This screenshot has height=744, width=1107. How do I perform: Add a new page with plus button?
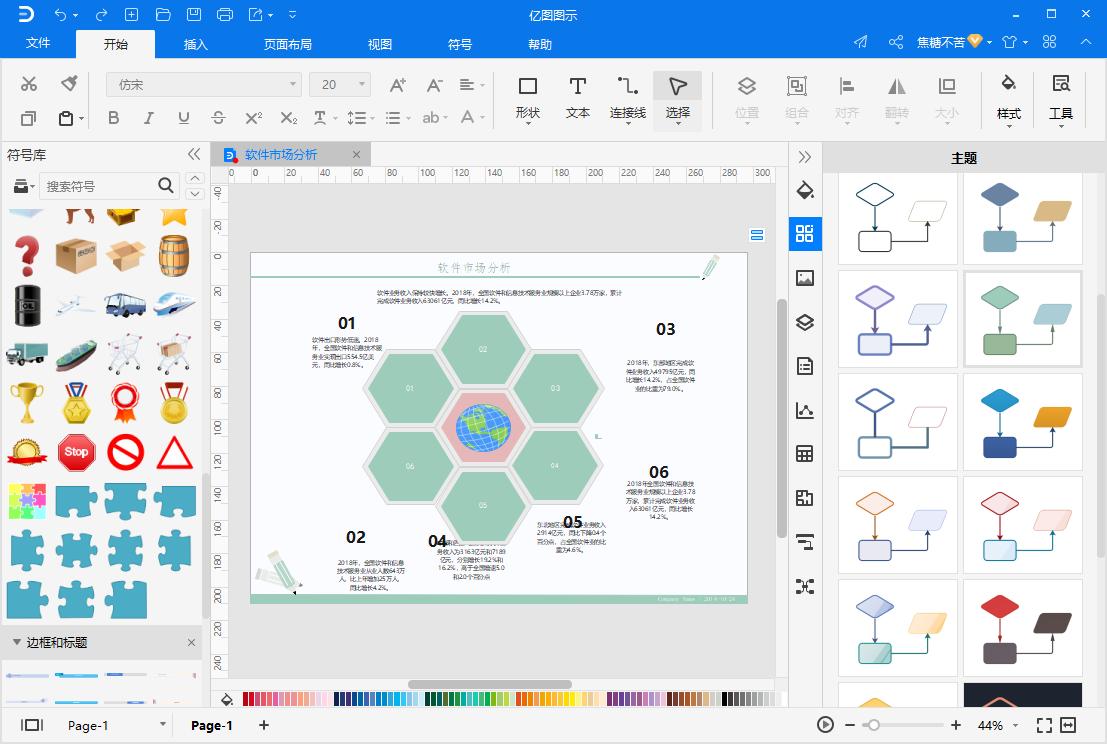pyautogui.click(x=264, y=725)
